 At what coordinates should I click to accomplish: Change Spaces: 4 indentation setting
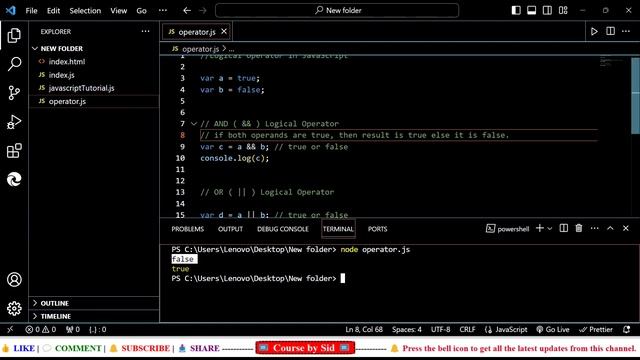pyautogui.click(x=407, y=329)
